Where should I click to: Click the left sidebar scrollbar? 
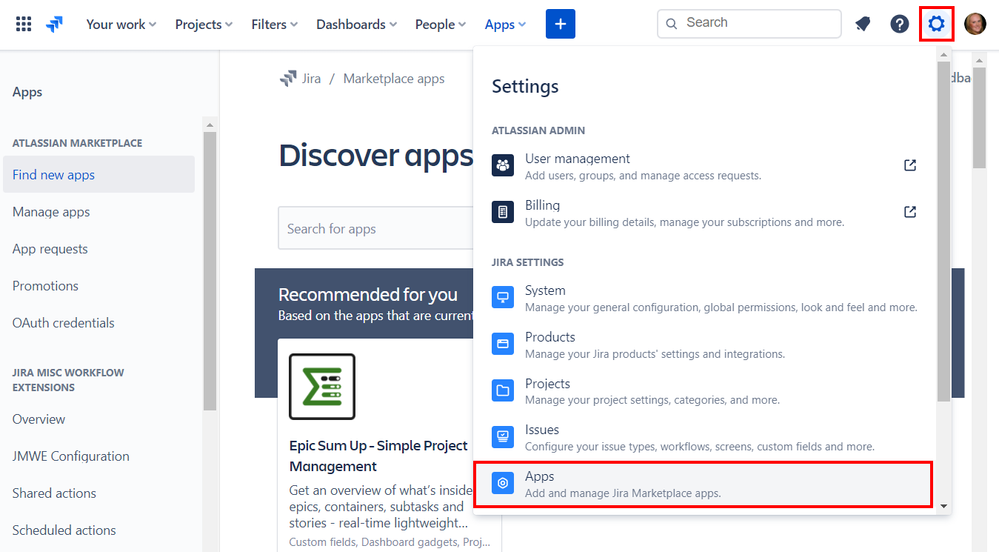[210, 271]
